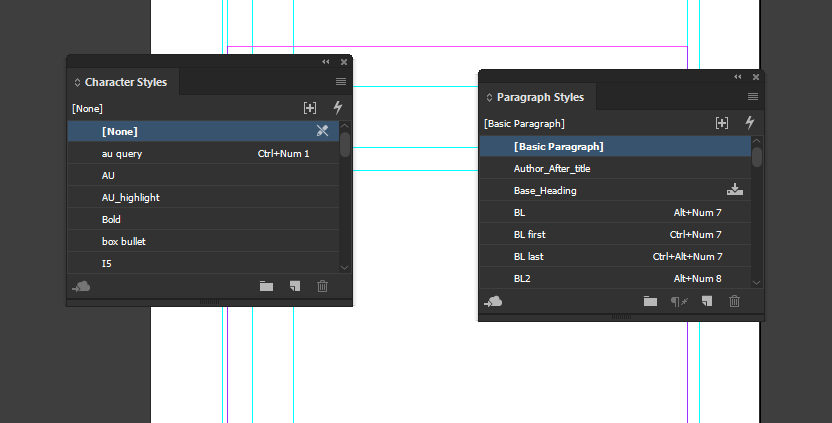Collapse the Character Styles panel to icons
Screen dimensions: 832x423
[x=326, y=62]
